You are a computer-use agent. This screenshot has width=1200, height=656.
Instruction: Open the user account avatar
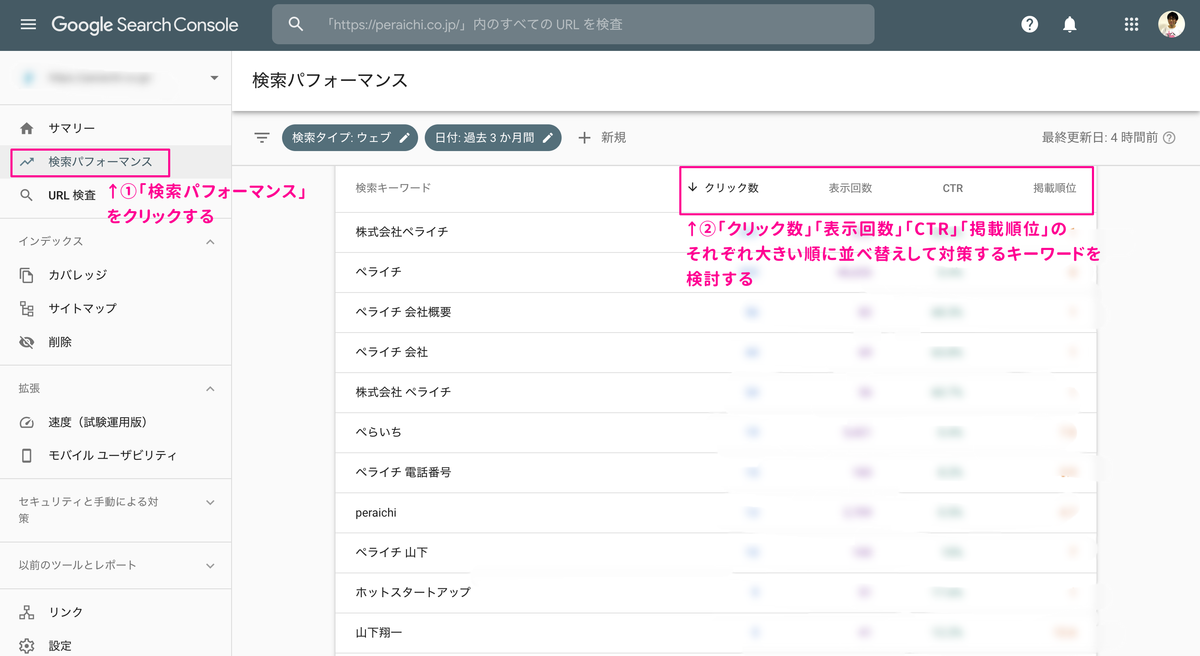(x=1171, y=24)
